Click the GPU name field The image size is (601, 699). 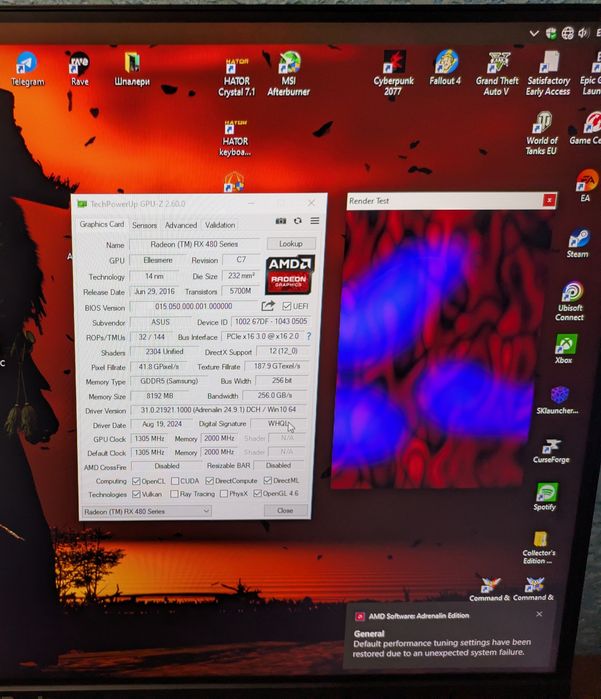194,244
